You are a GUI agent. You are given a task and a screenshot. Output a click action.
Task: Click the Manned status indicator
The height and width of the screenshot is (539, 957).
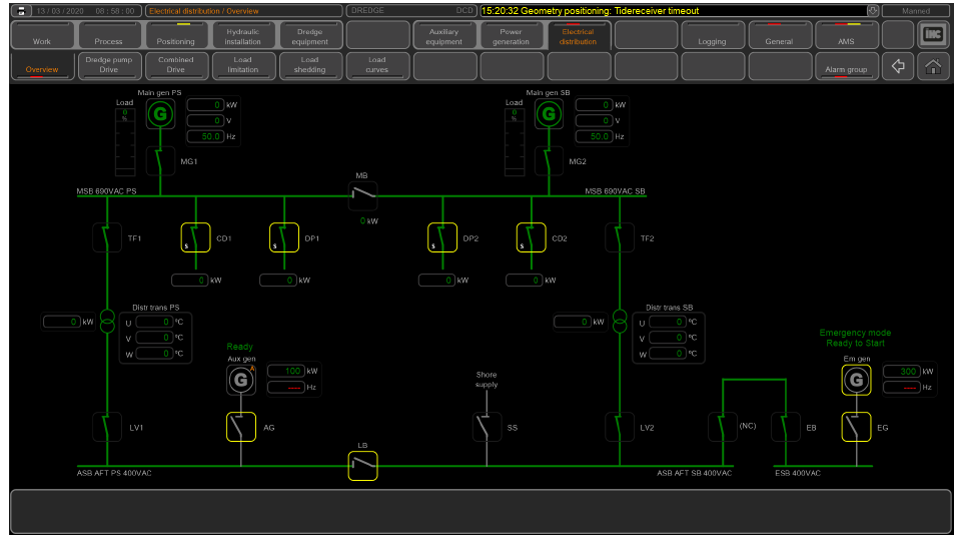point(915,11)
